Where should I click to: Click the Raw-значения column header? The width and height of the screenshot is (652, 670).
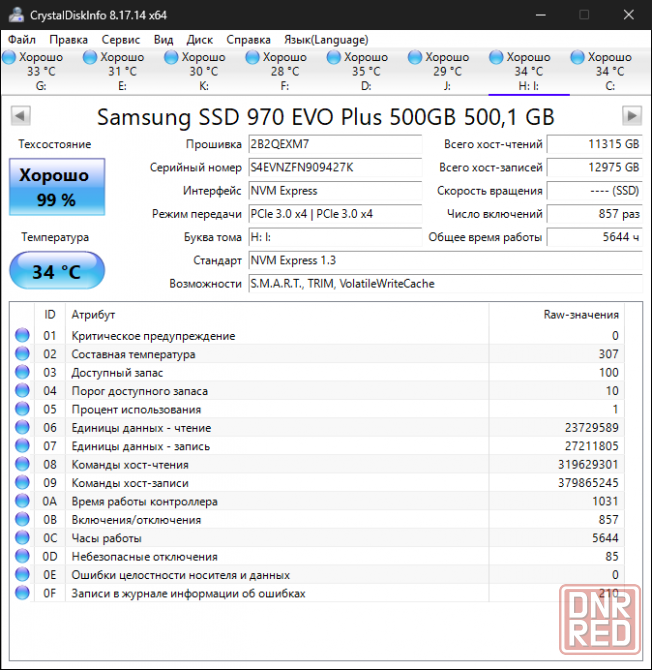point(557,314)
